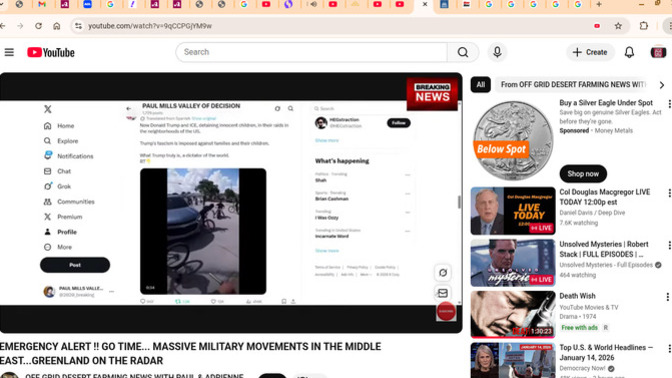Click the Create button

(590, 52)
